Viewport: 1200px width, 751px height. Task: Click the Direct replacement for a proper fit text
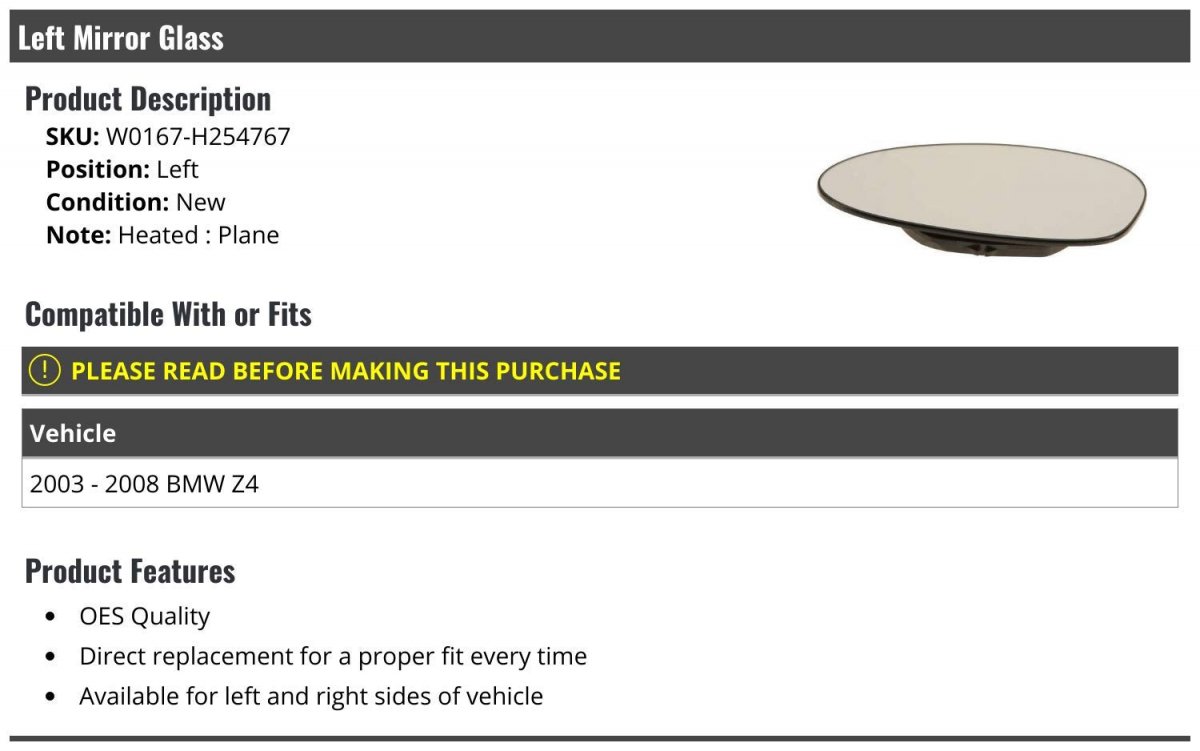333,656
